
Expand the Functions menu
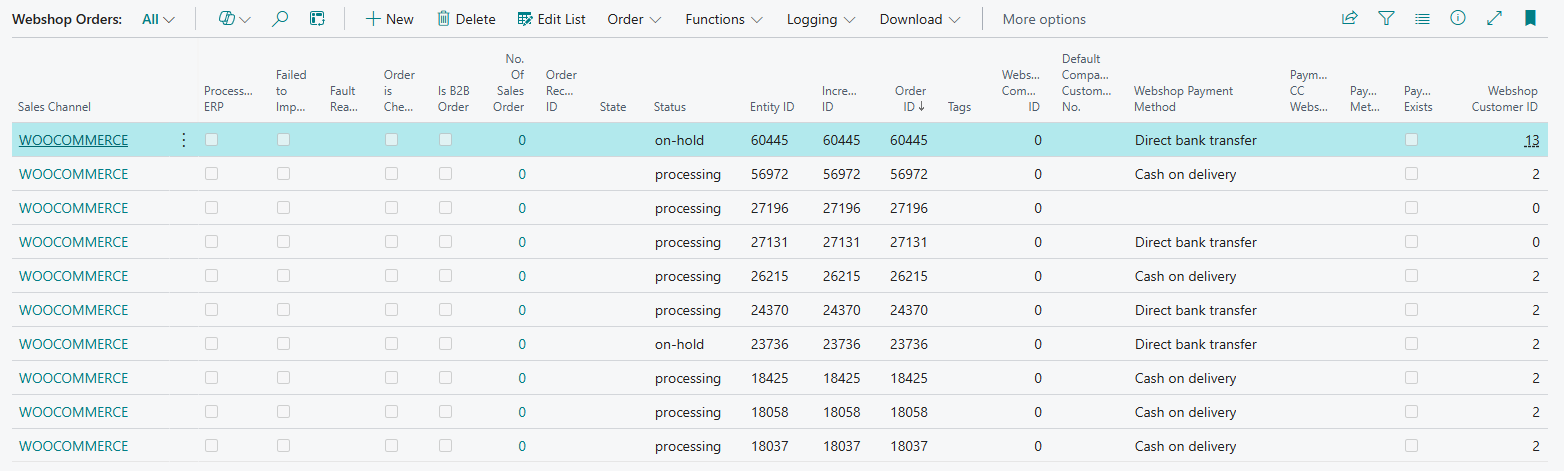click(x=724, y=19)
